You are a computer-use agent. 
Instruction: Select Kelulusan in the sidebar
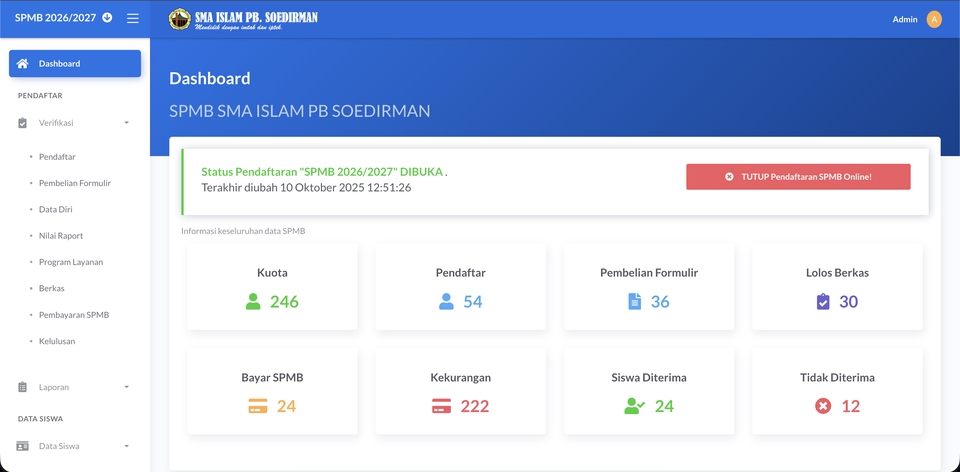coord(57,341)
